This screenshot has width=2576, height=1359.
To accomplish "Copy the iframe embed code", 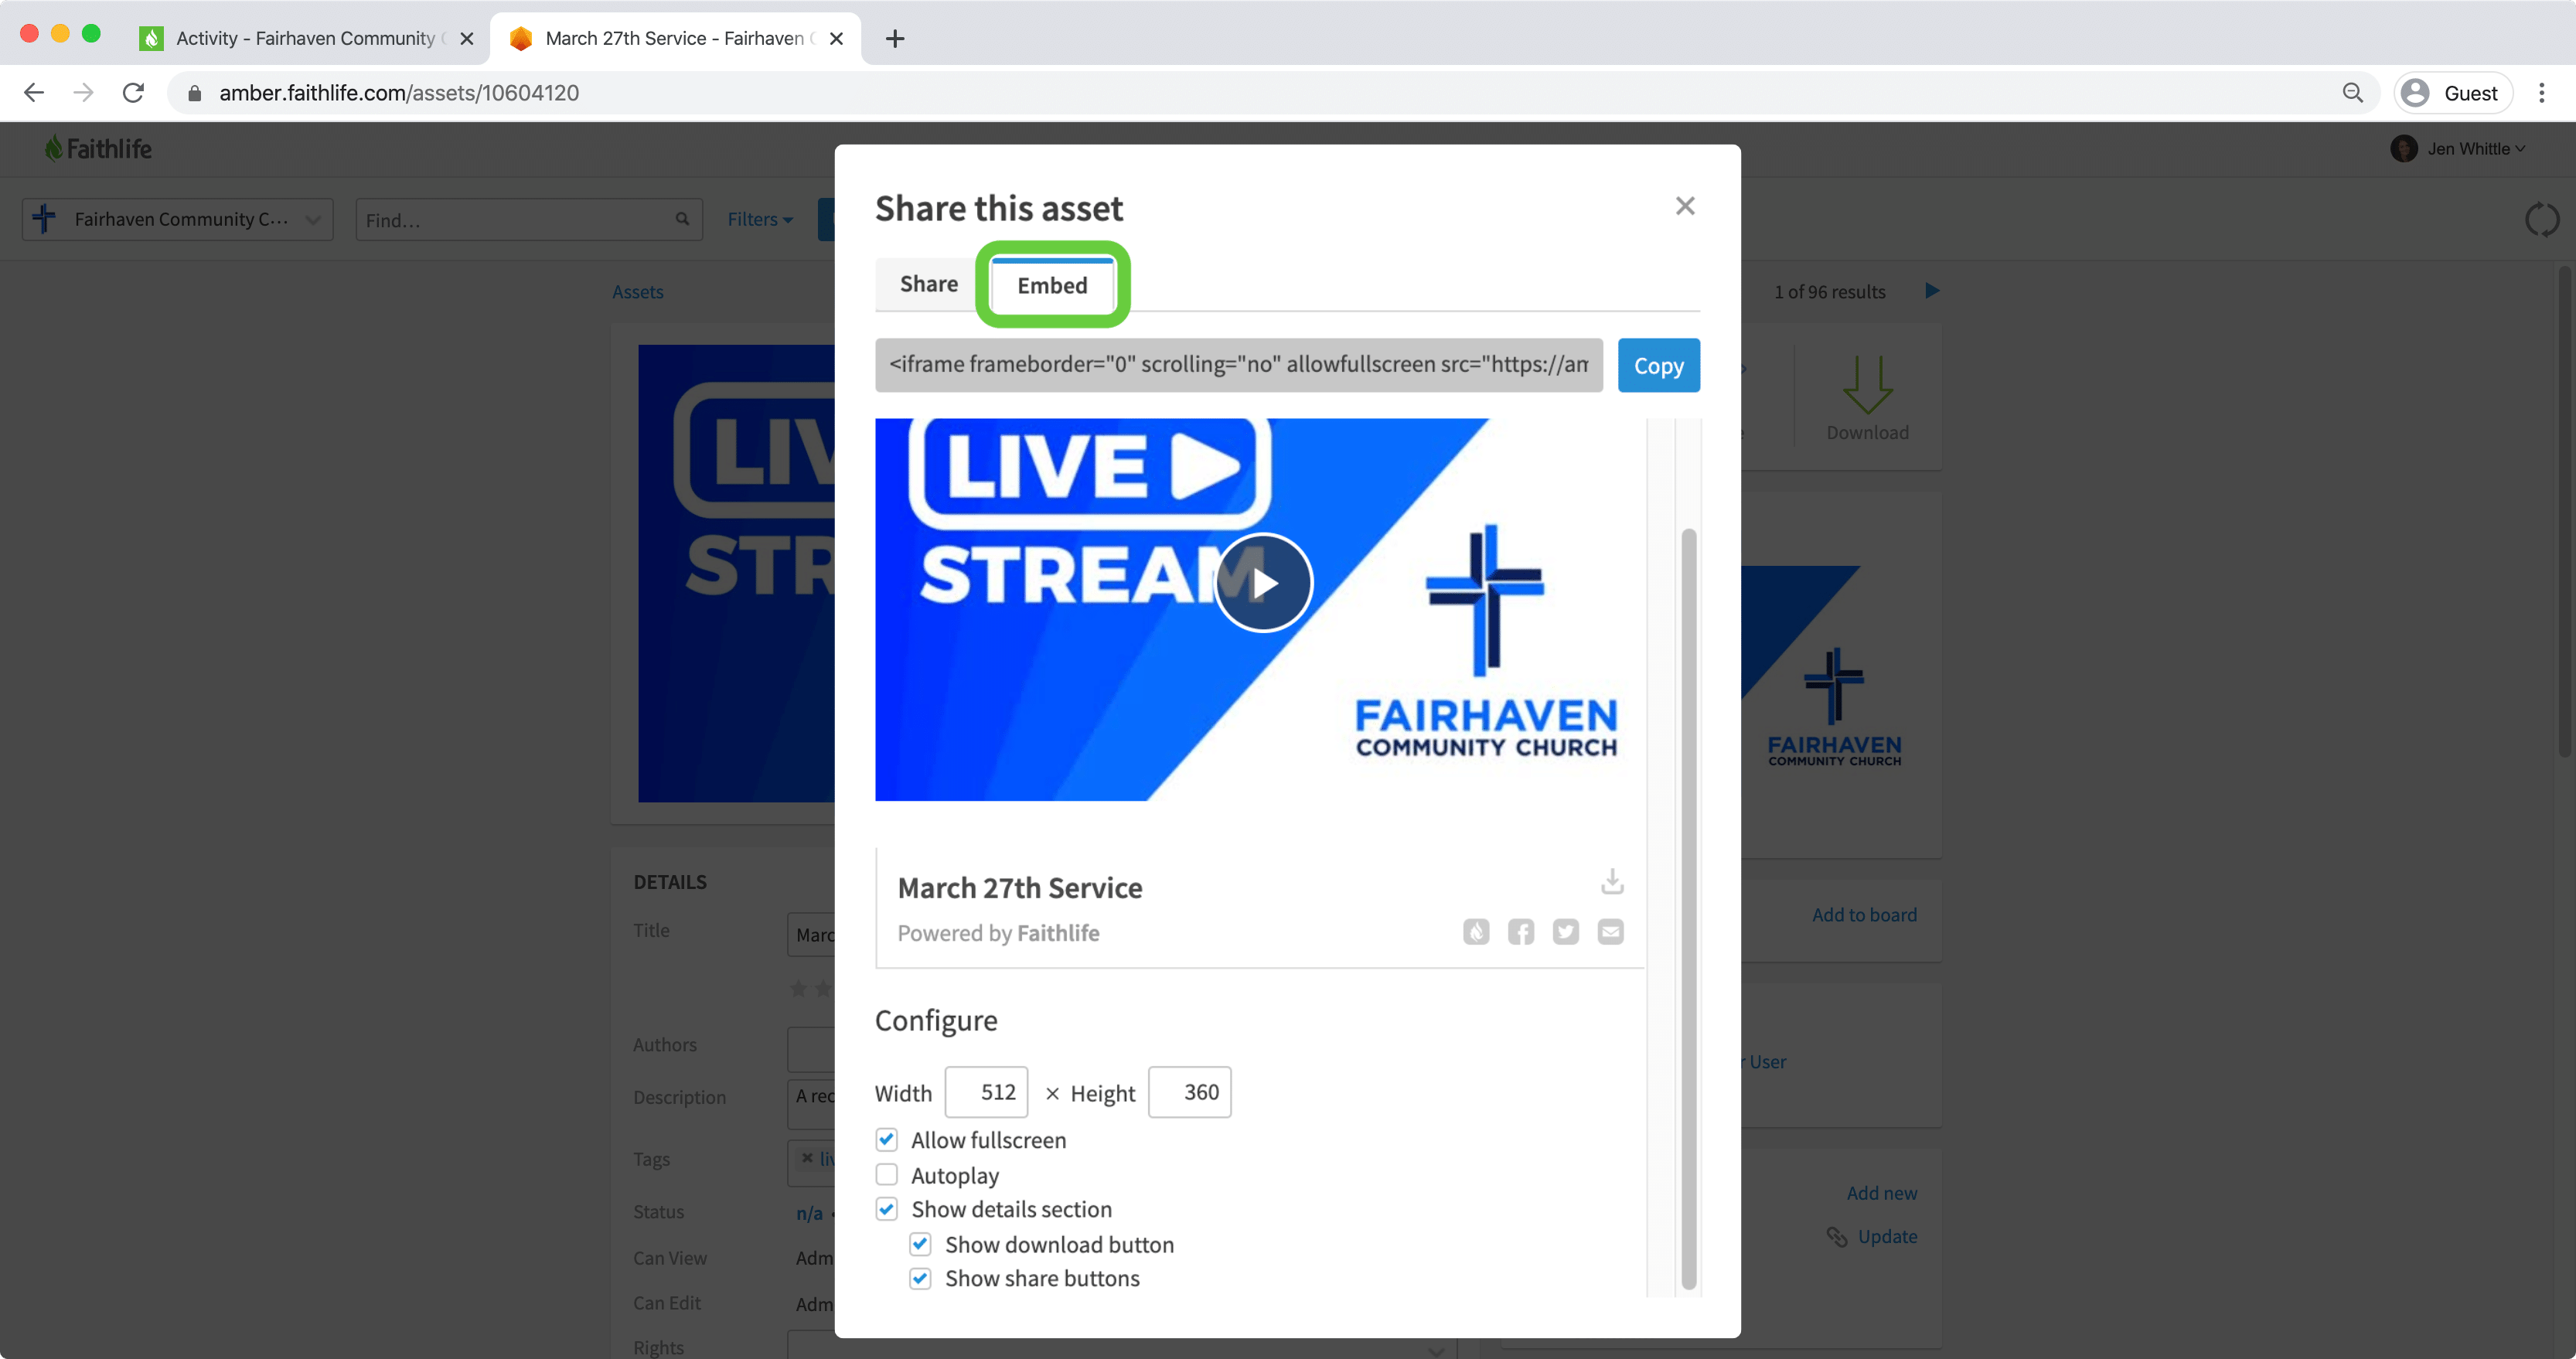I will (1658, 365).
